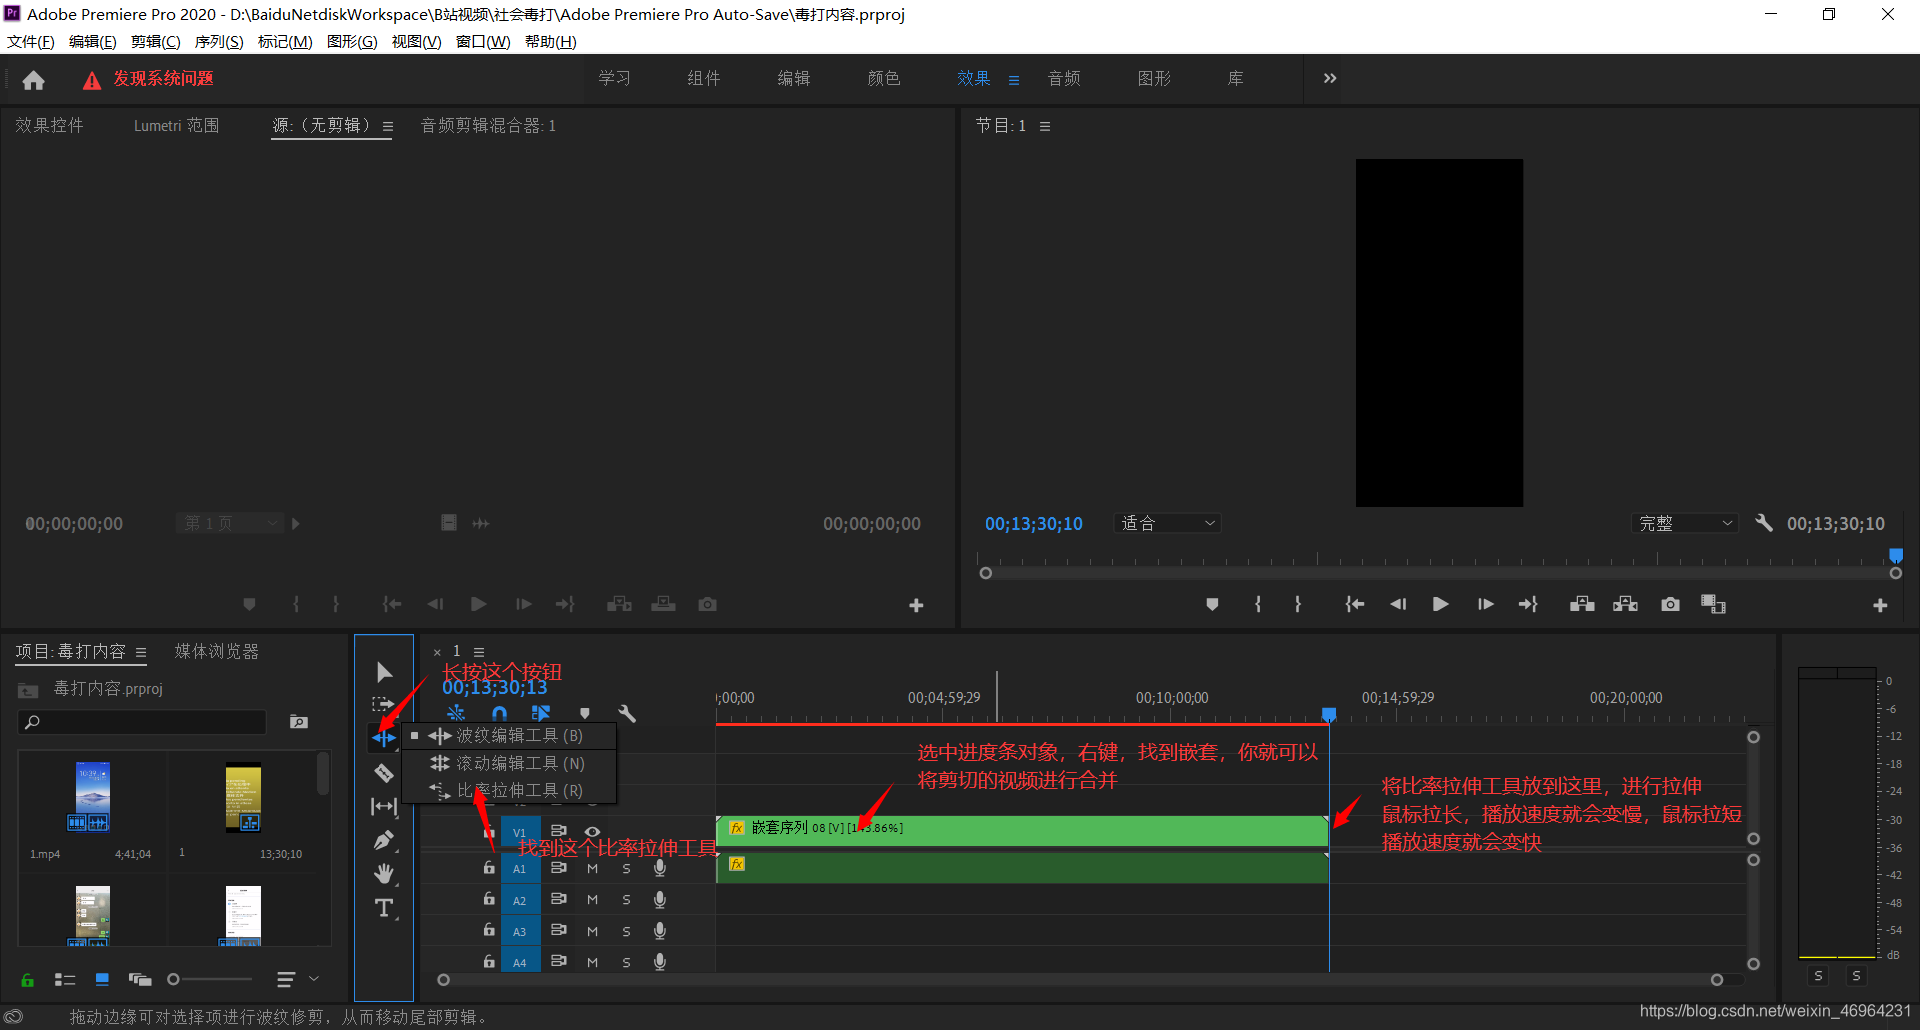Image resolution: width=1920 pixels, height=1030 pixels.
Task: Click program monitor Export Frame camera
Action: [x=1670, y=604]
